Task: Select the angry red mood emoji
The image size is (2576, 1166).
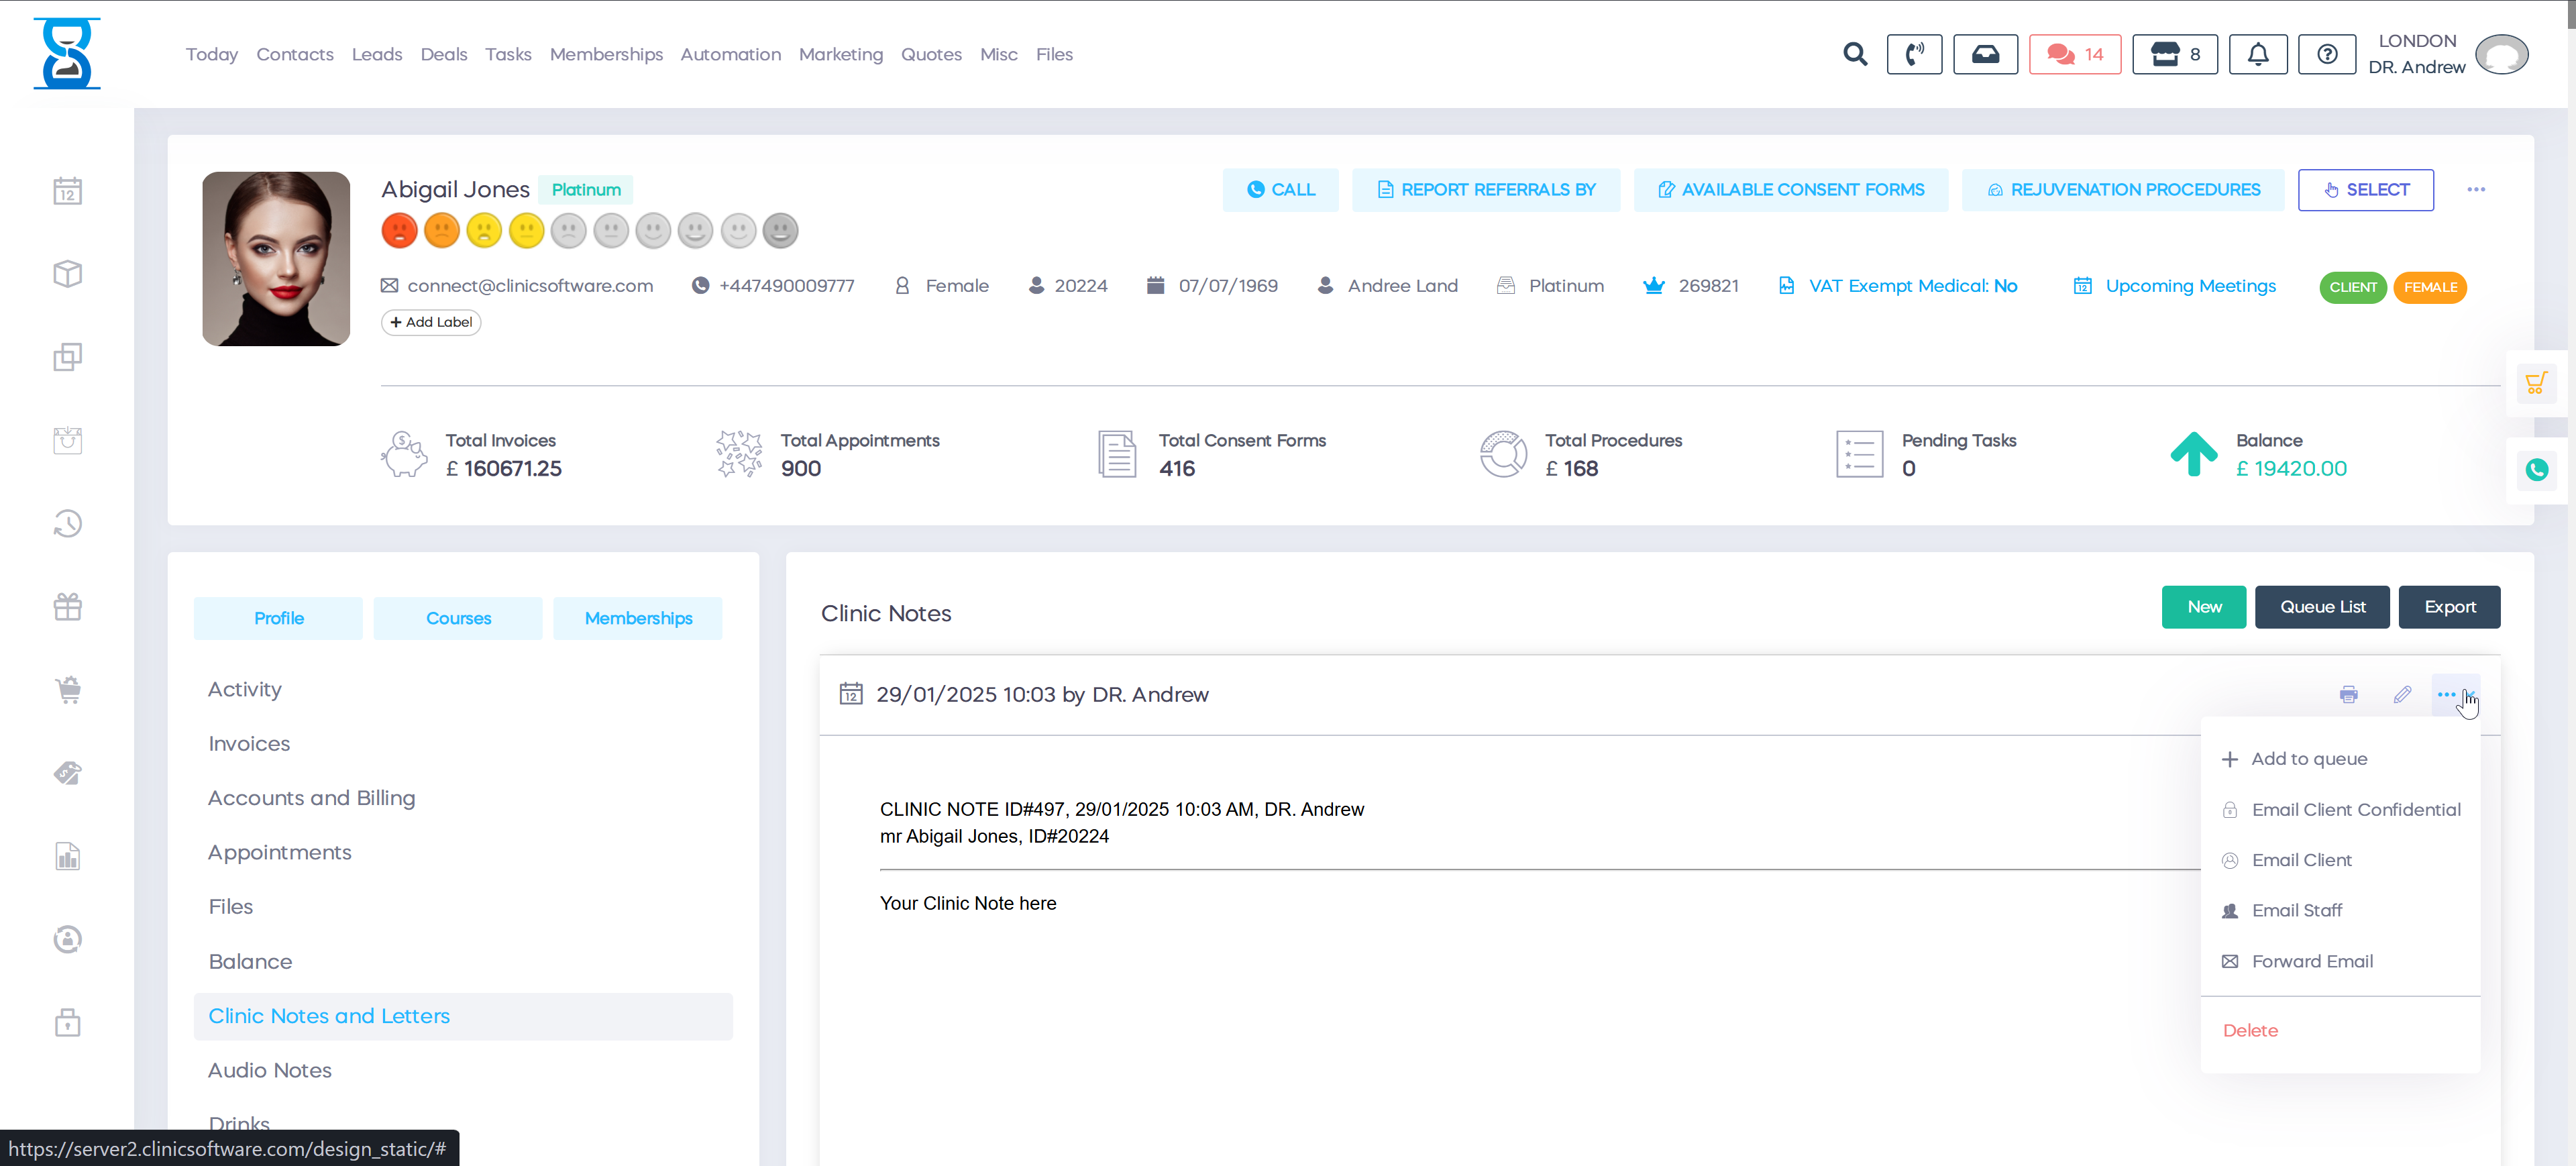Action: click(x=399, y=230)
